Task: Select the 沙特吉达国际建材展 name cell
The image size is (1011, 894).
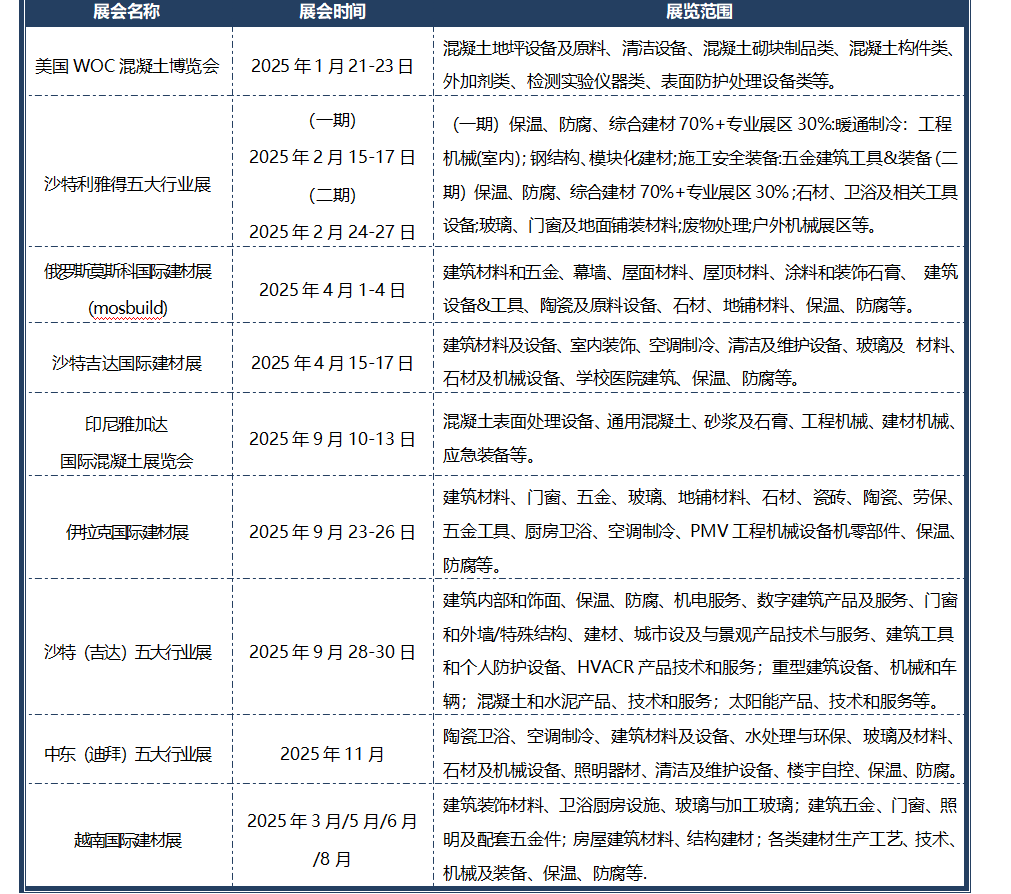Action: [127, 362]
